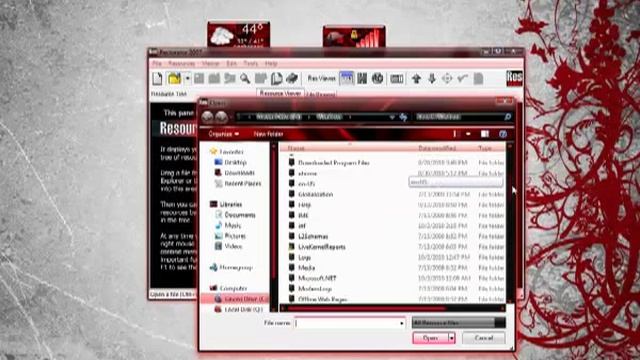Select Libraries in the navigation pane

click(231, 204)
